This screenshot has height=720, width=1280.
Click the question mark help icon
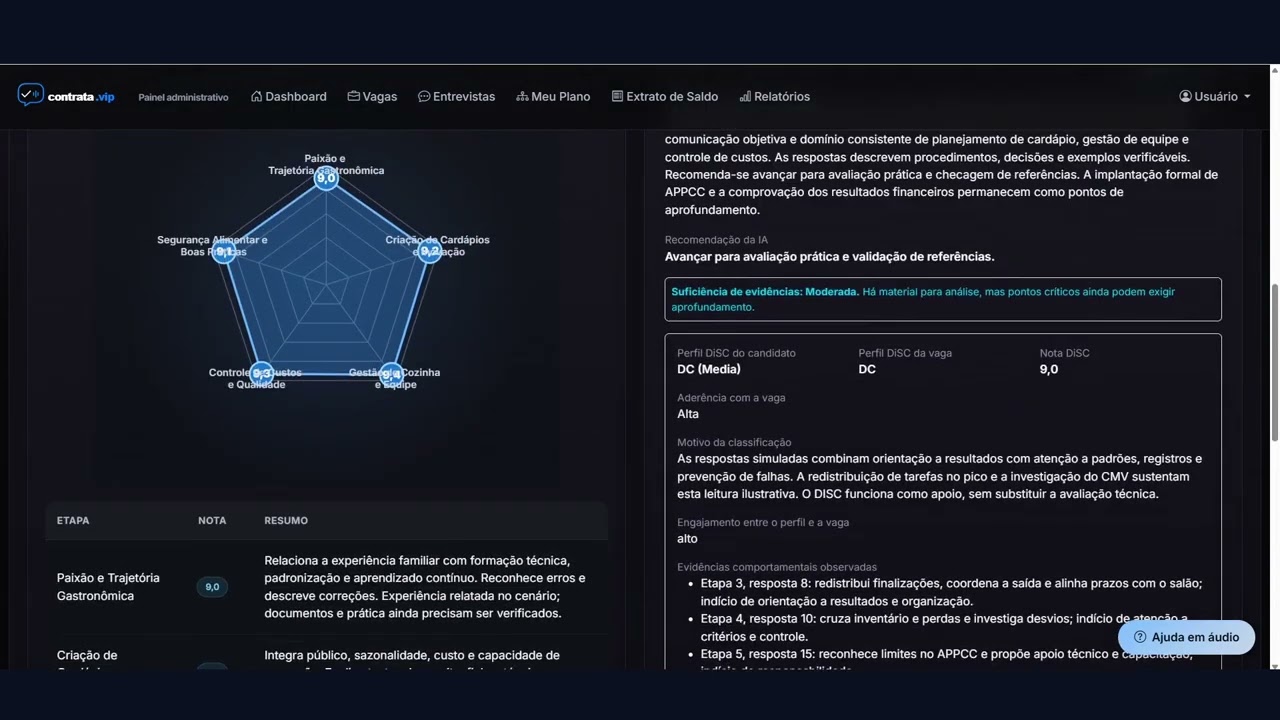point(1139,637)
